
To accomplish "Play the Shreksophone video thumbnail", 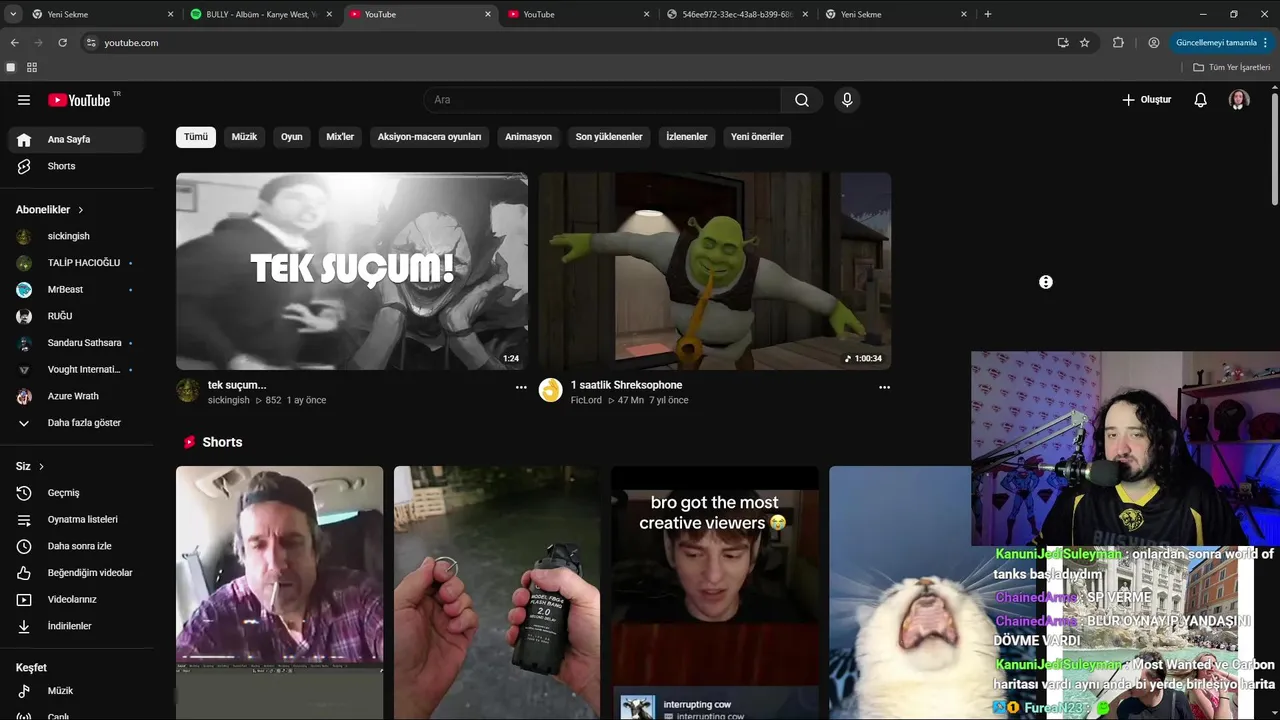I will [715, 271].
